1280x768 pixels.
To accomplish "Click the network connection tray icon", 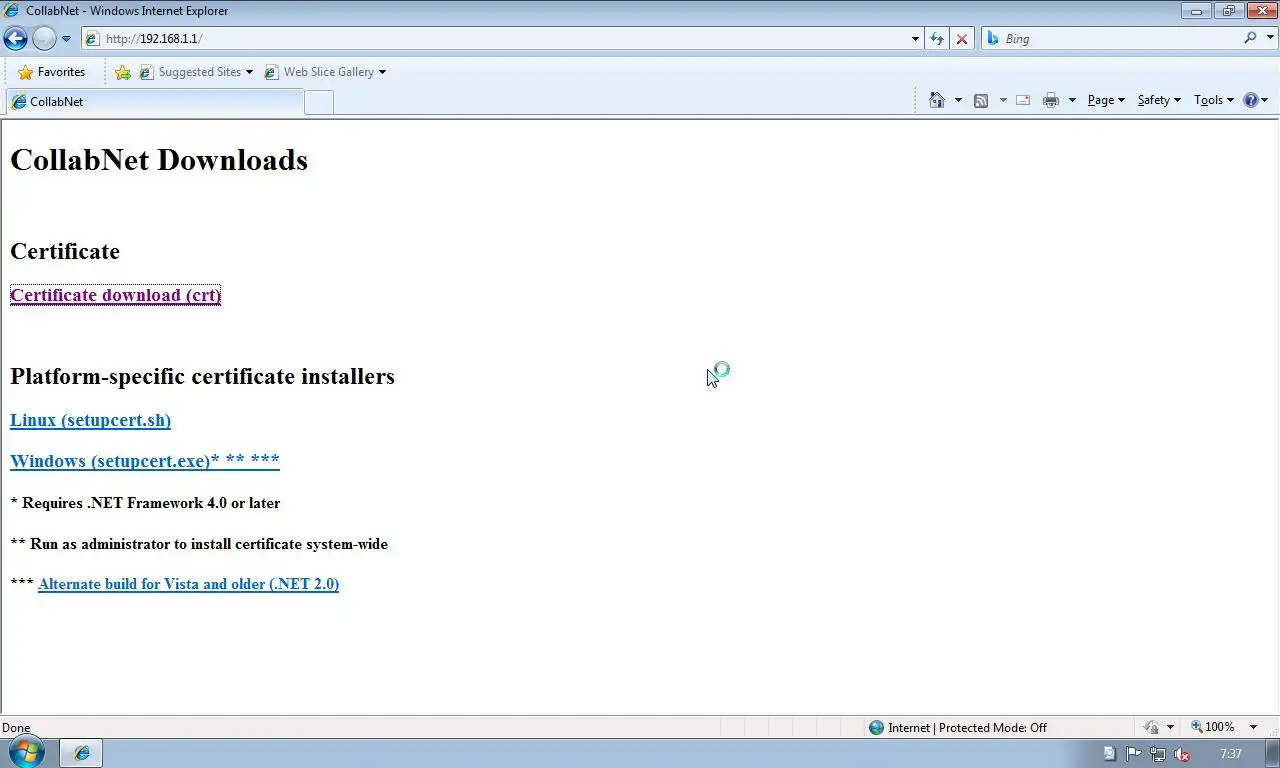I will [x=1158, y=754].
